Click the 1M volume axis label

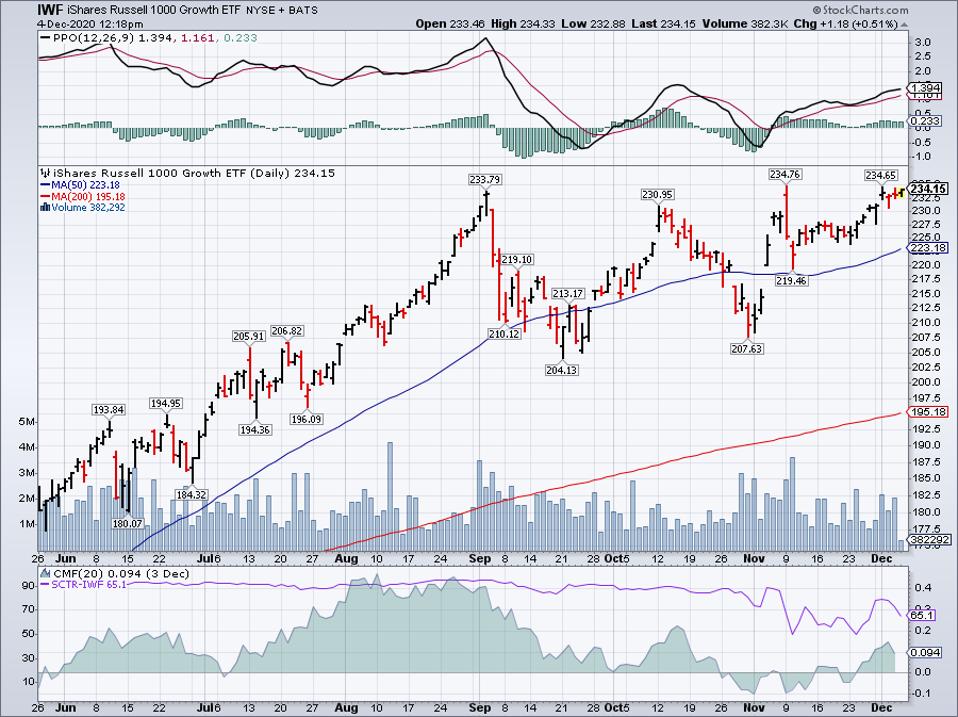tap(29, 523)
